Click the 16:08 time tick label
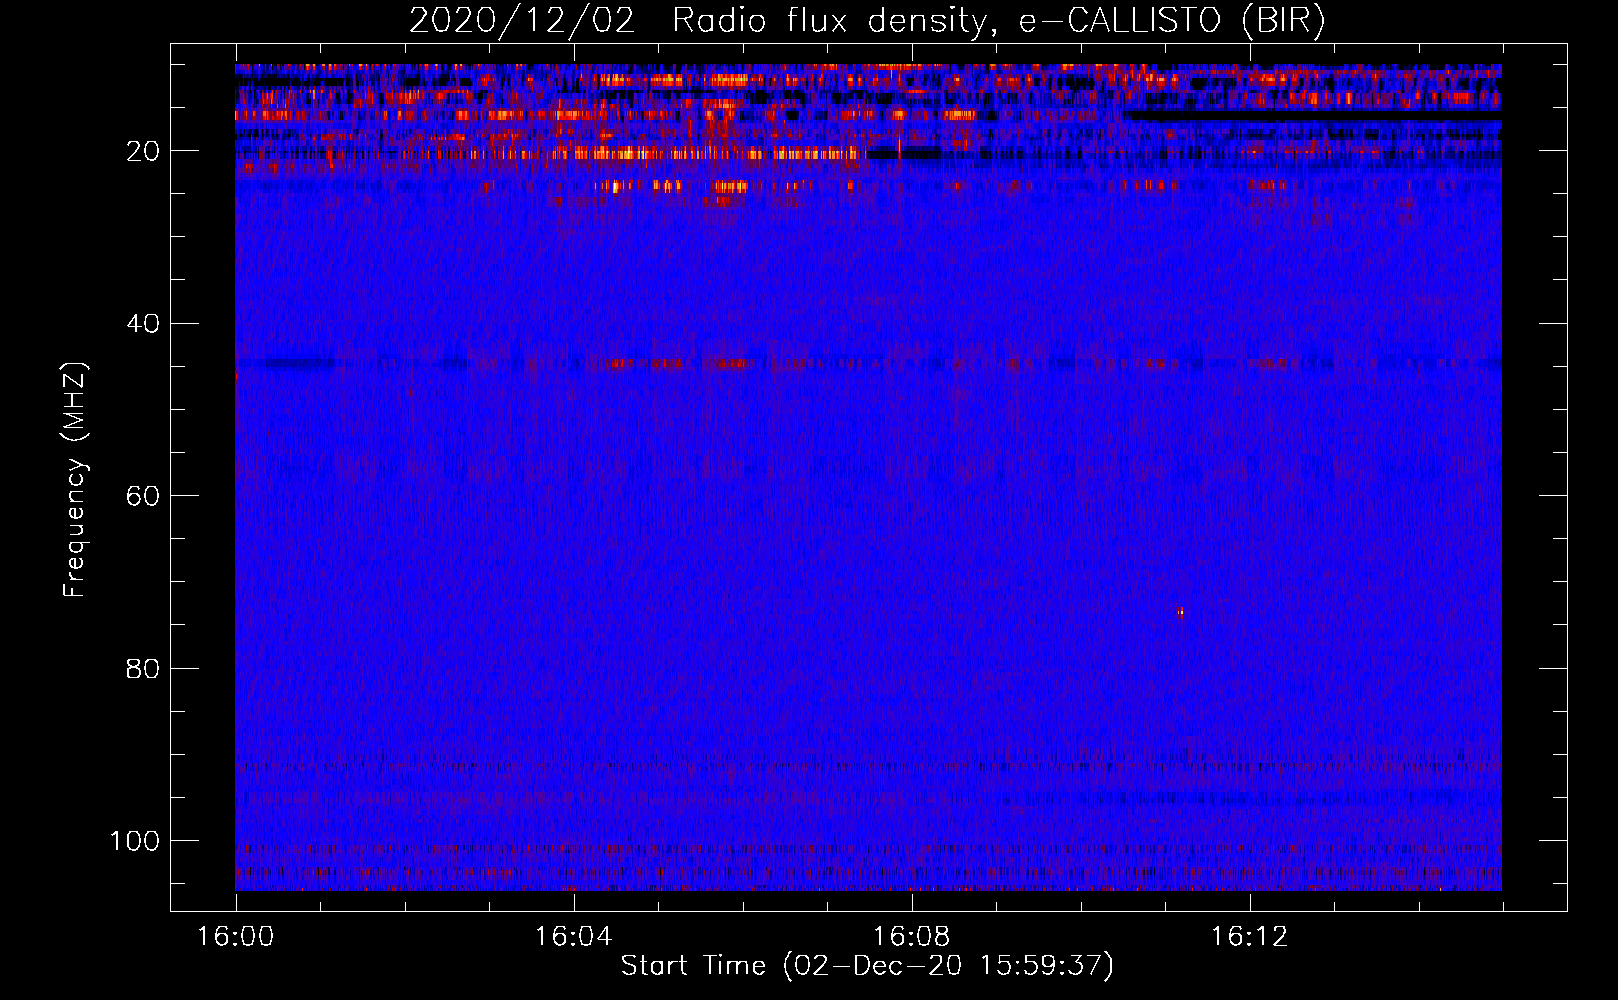1618x1000 pixels. coord(911,937)
